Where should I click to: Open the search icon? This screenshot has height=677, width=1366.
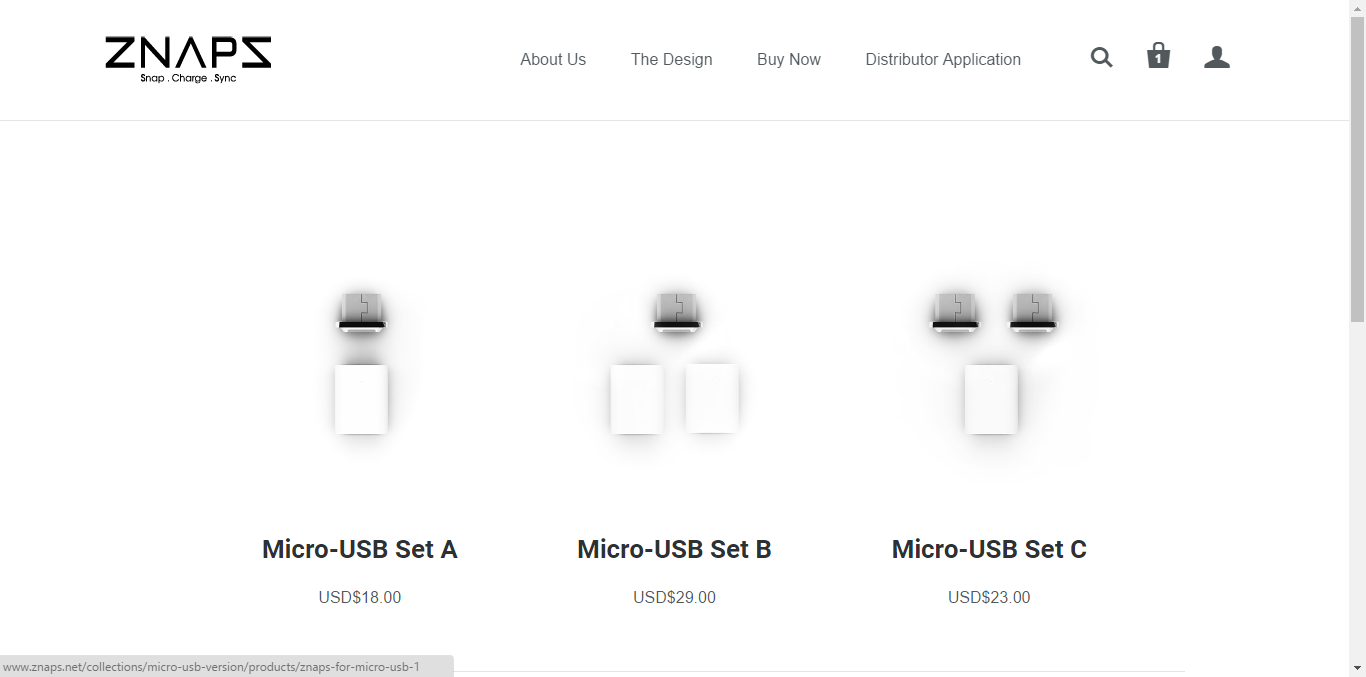point(1101,58)
